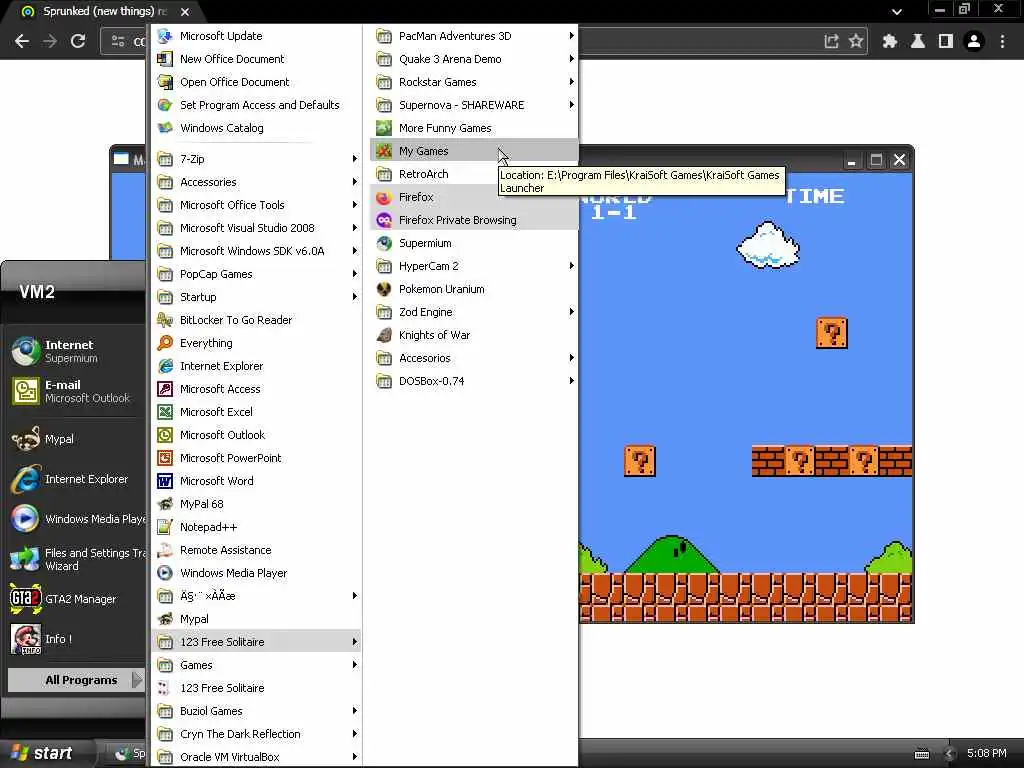
Task: Expand Rockstar Games submenu arrow
Action: [571, 82]
